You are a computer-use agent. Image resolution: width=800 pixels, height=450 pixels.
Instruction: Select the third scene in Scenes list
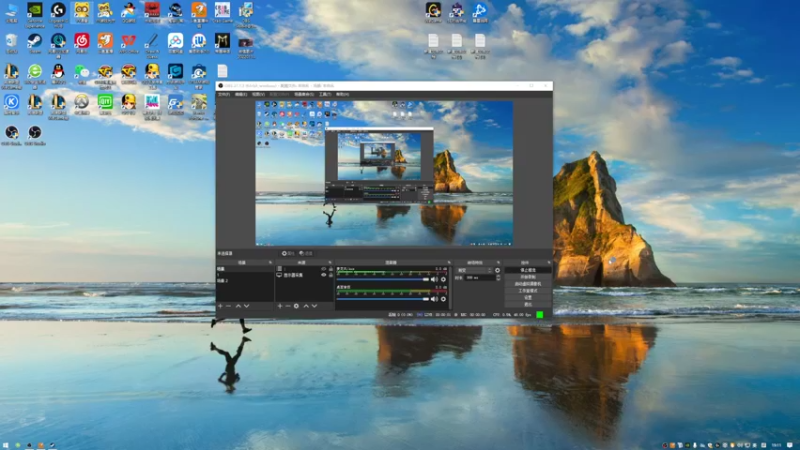pyautogui.click(x=245, y=281)
